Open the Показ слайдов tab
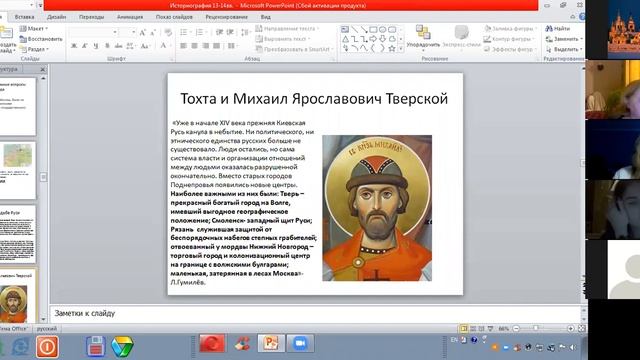The image size is (640, 360). pos(174,17)
